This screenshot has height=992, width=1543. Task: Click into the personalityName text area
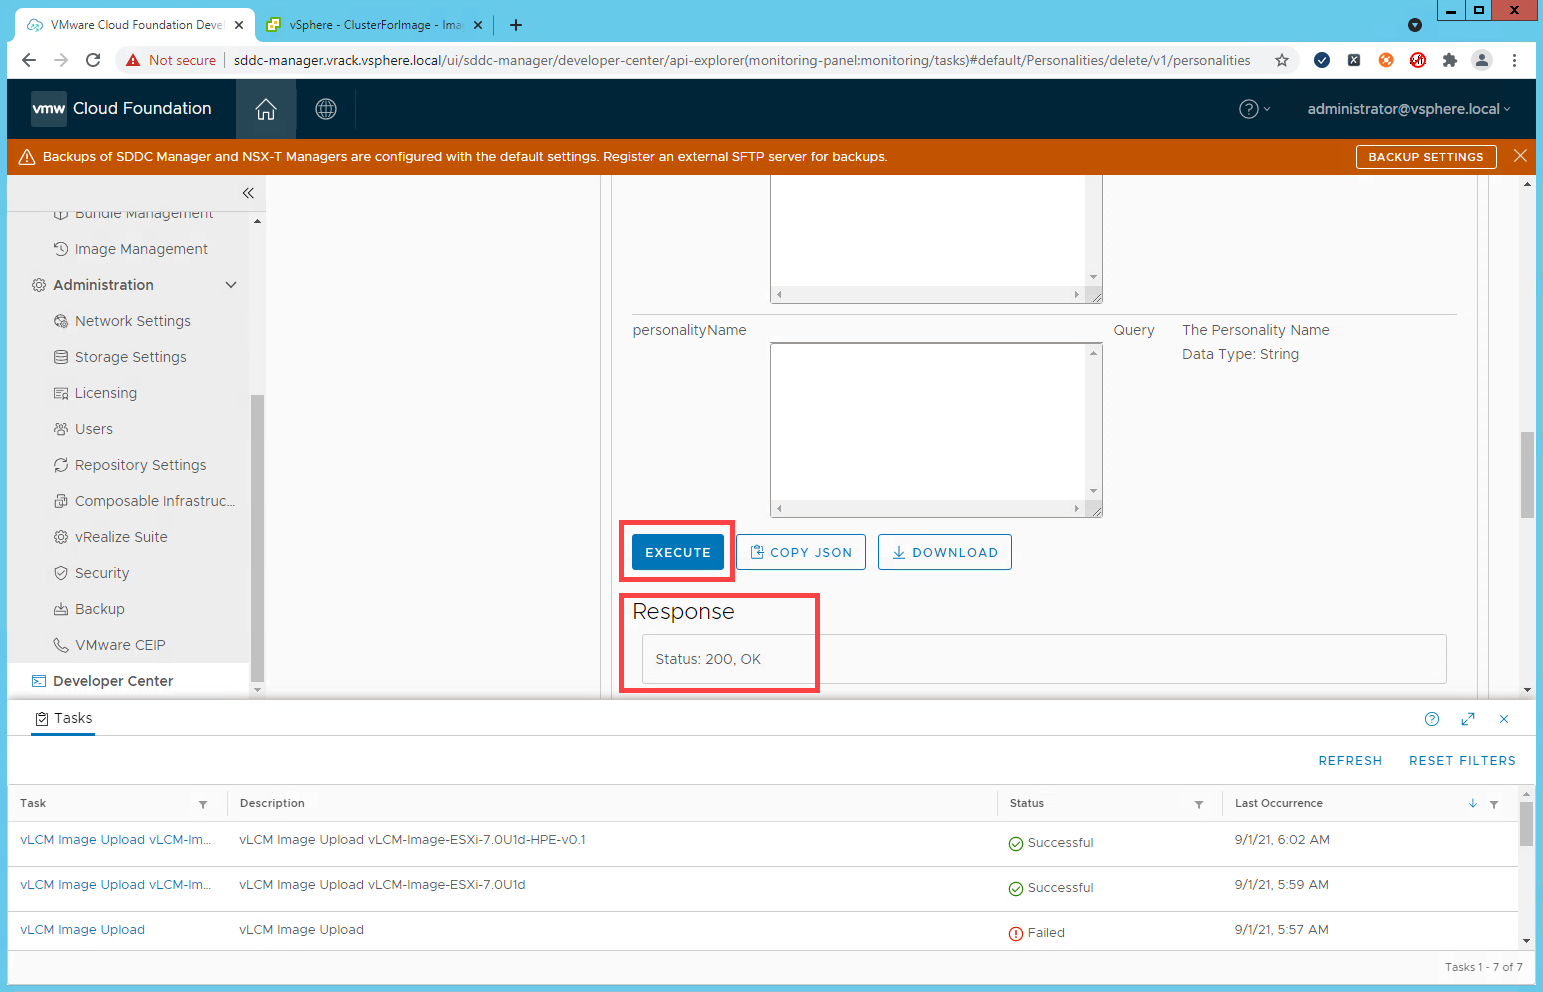[928, 422]
